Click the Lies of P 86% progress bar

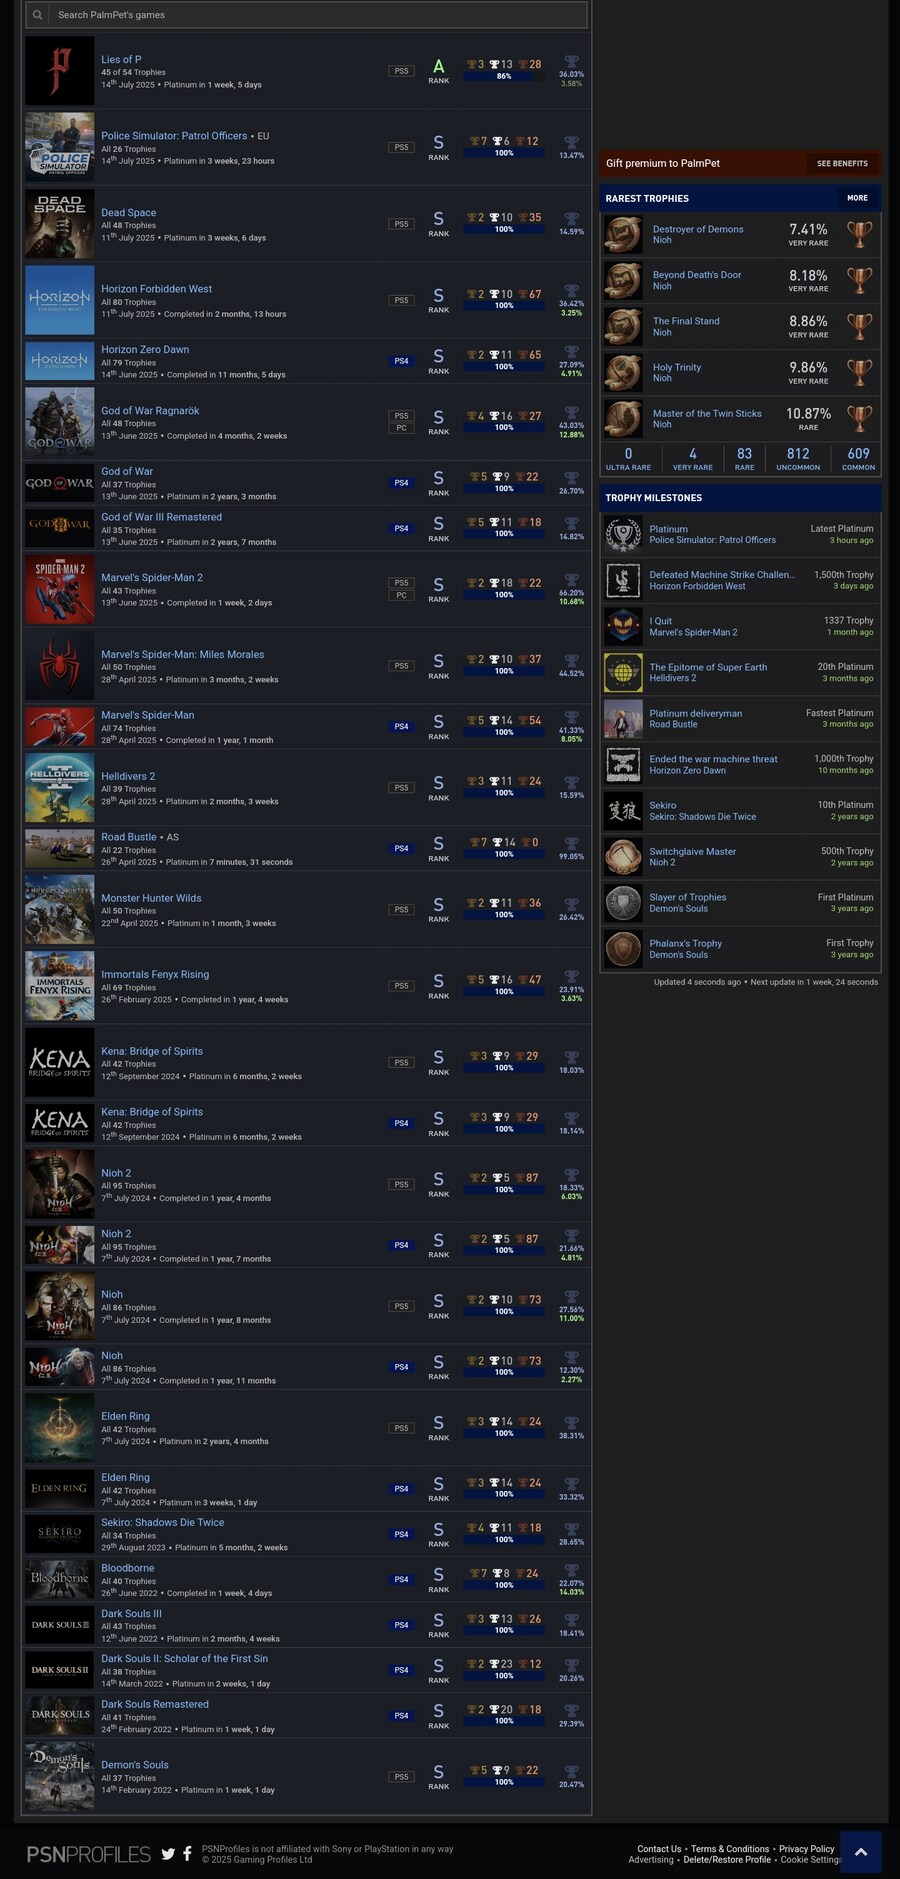click(x=504, y=76)
